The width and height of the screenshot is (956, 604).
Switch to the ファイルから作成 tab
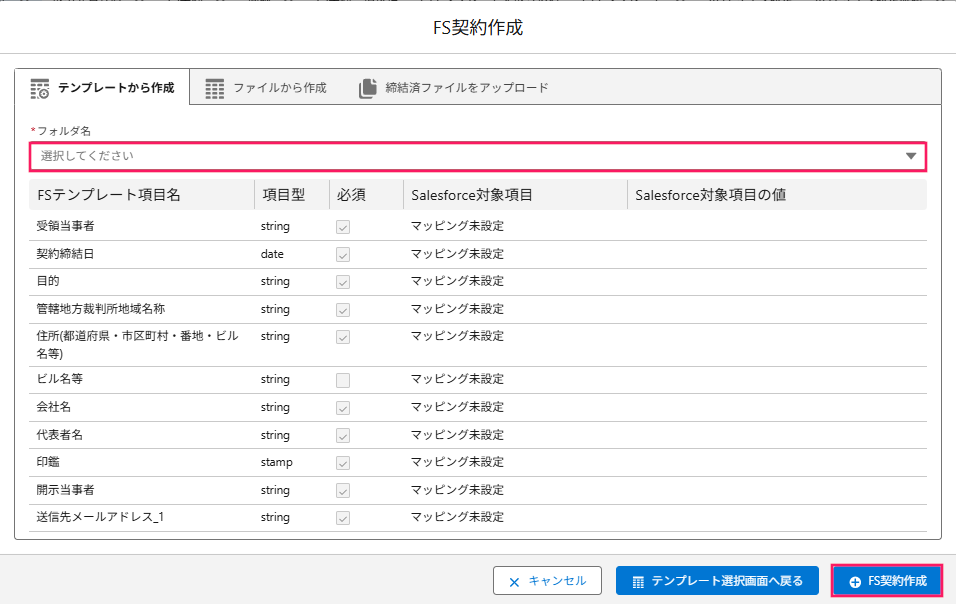pyautogui.click(x=266, y=88)
